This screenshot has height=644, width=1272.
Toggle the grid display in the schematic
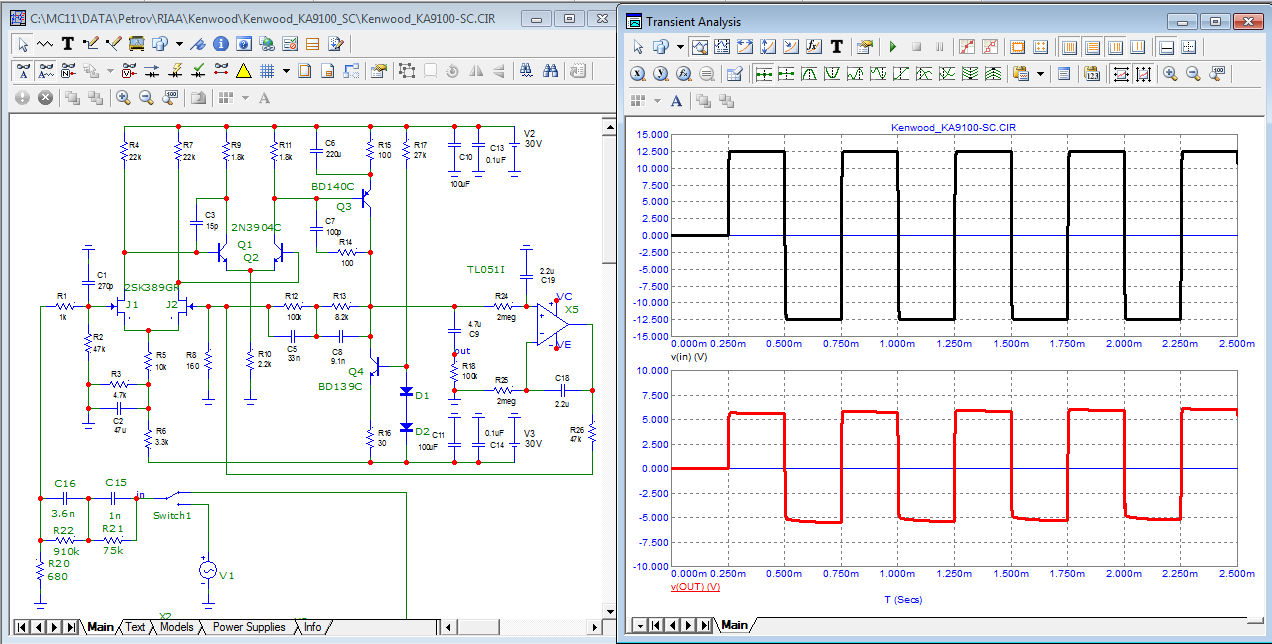pos(266,70)
